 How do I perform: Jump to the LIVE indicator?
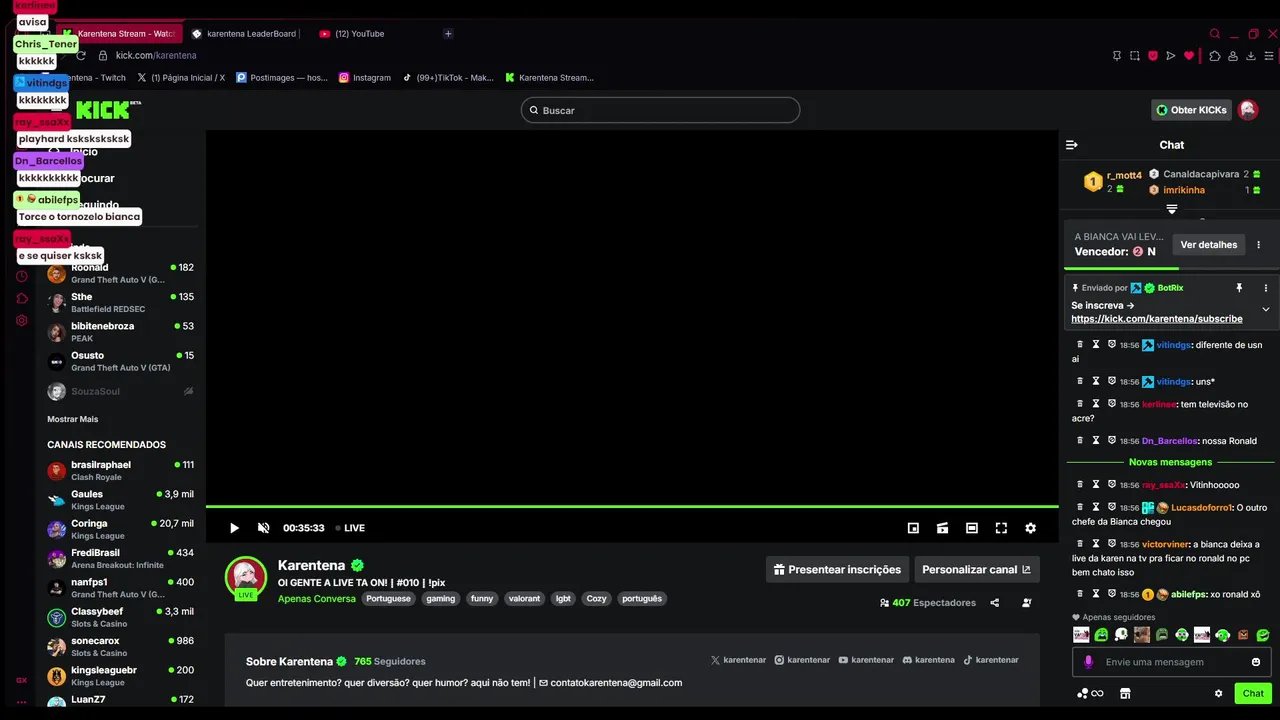click(350, 528)
